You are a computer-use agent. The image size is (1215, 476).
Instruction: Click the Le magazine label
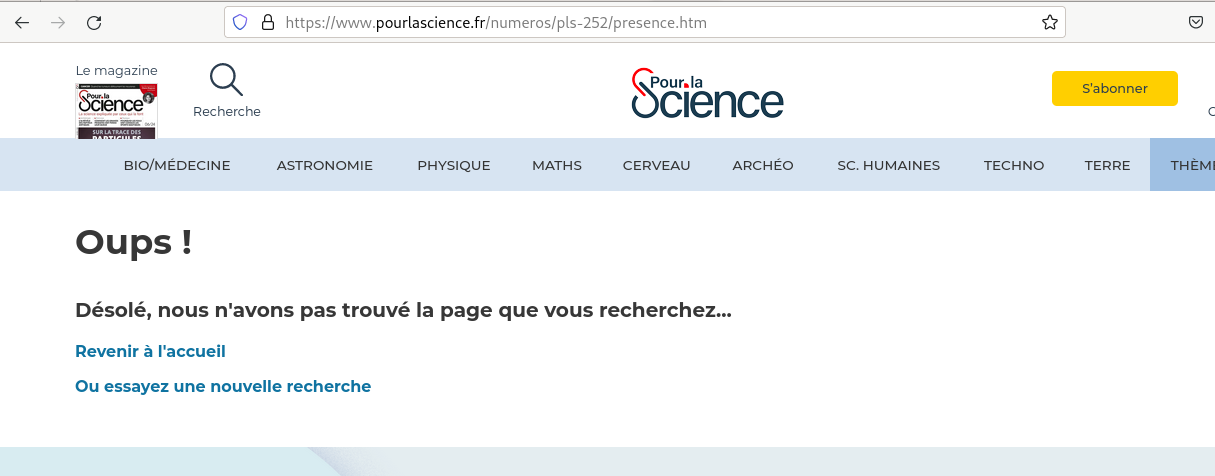pos(117,71)
